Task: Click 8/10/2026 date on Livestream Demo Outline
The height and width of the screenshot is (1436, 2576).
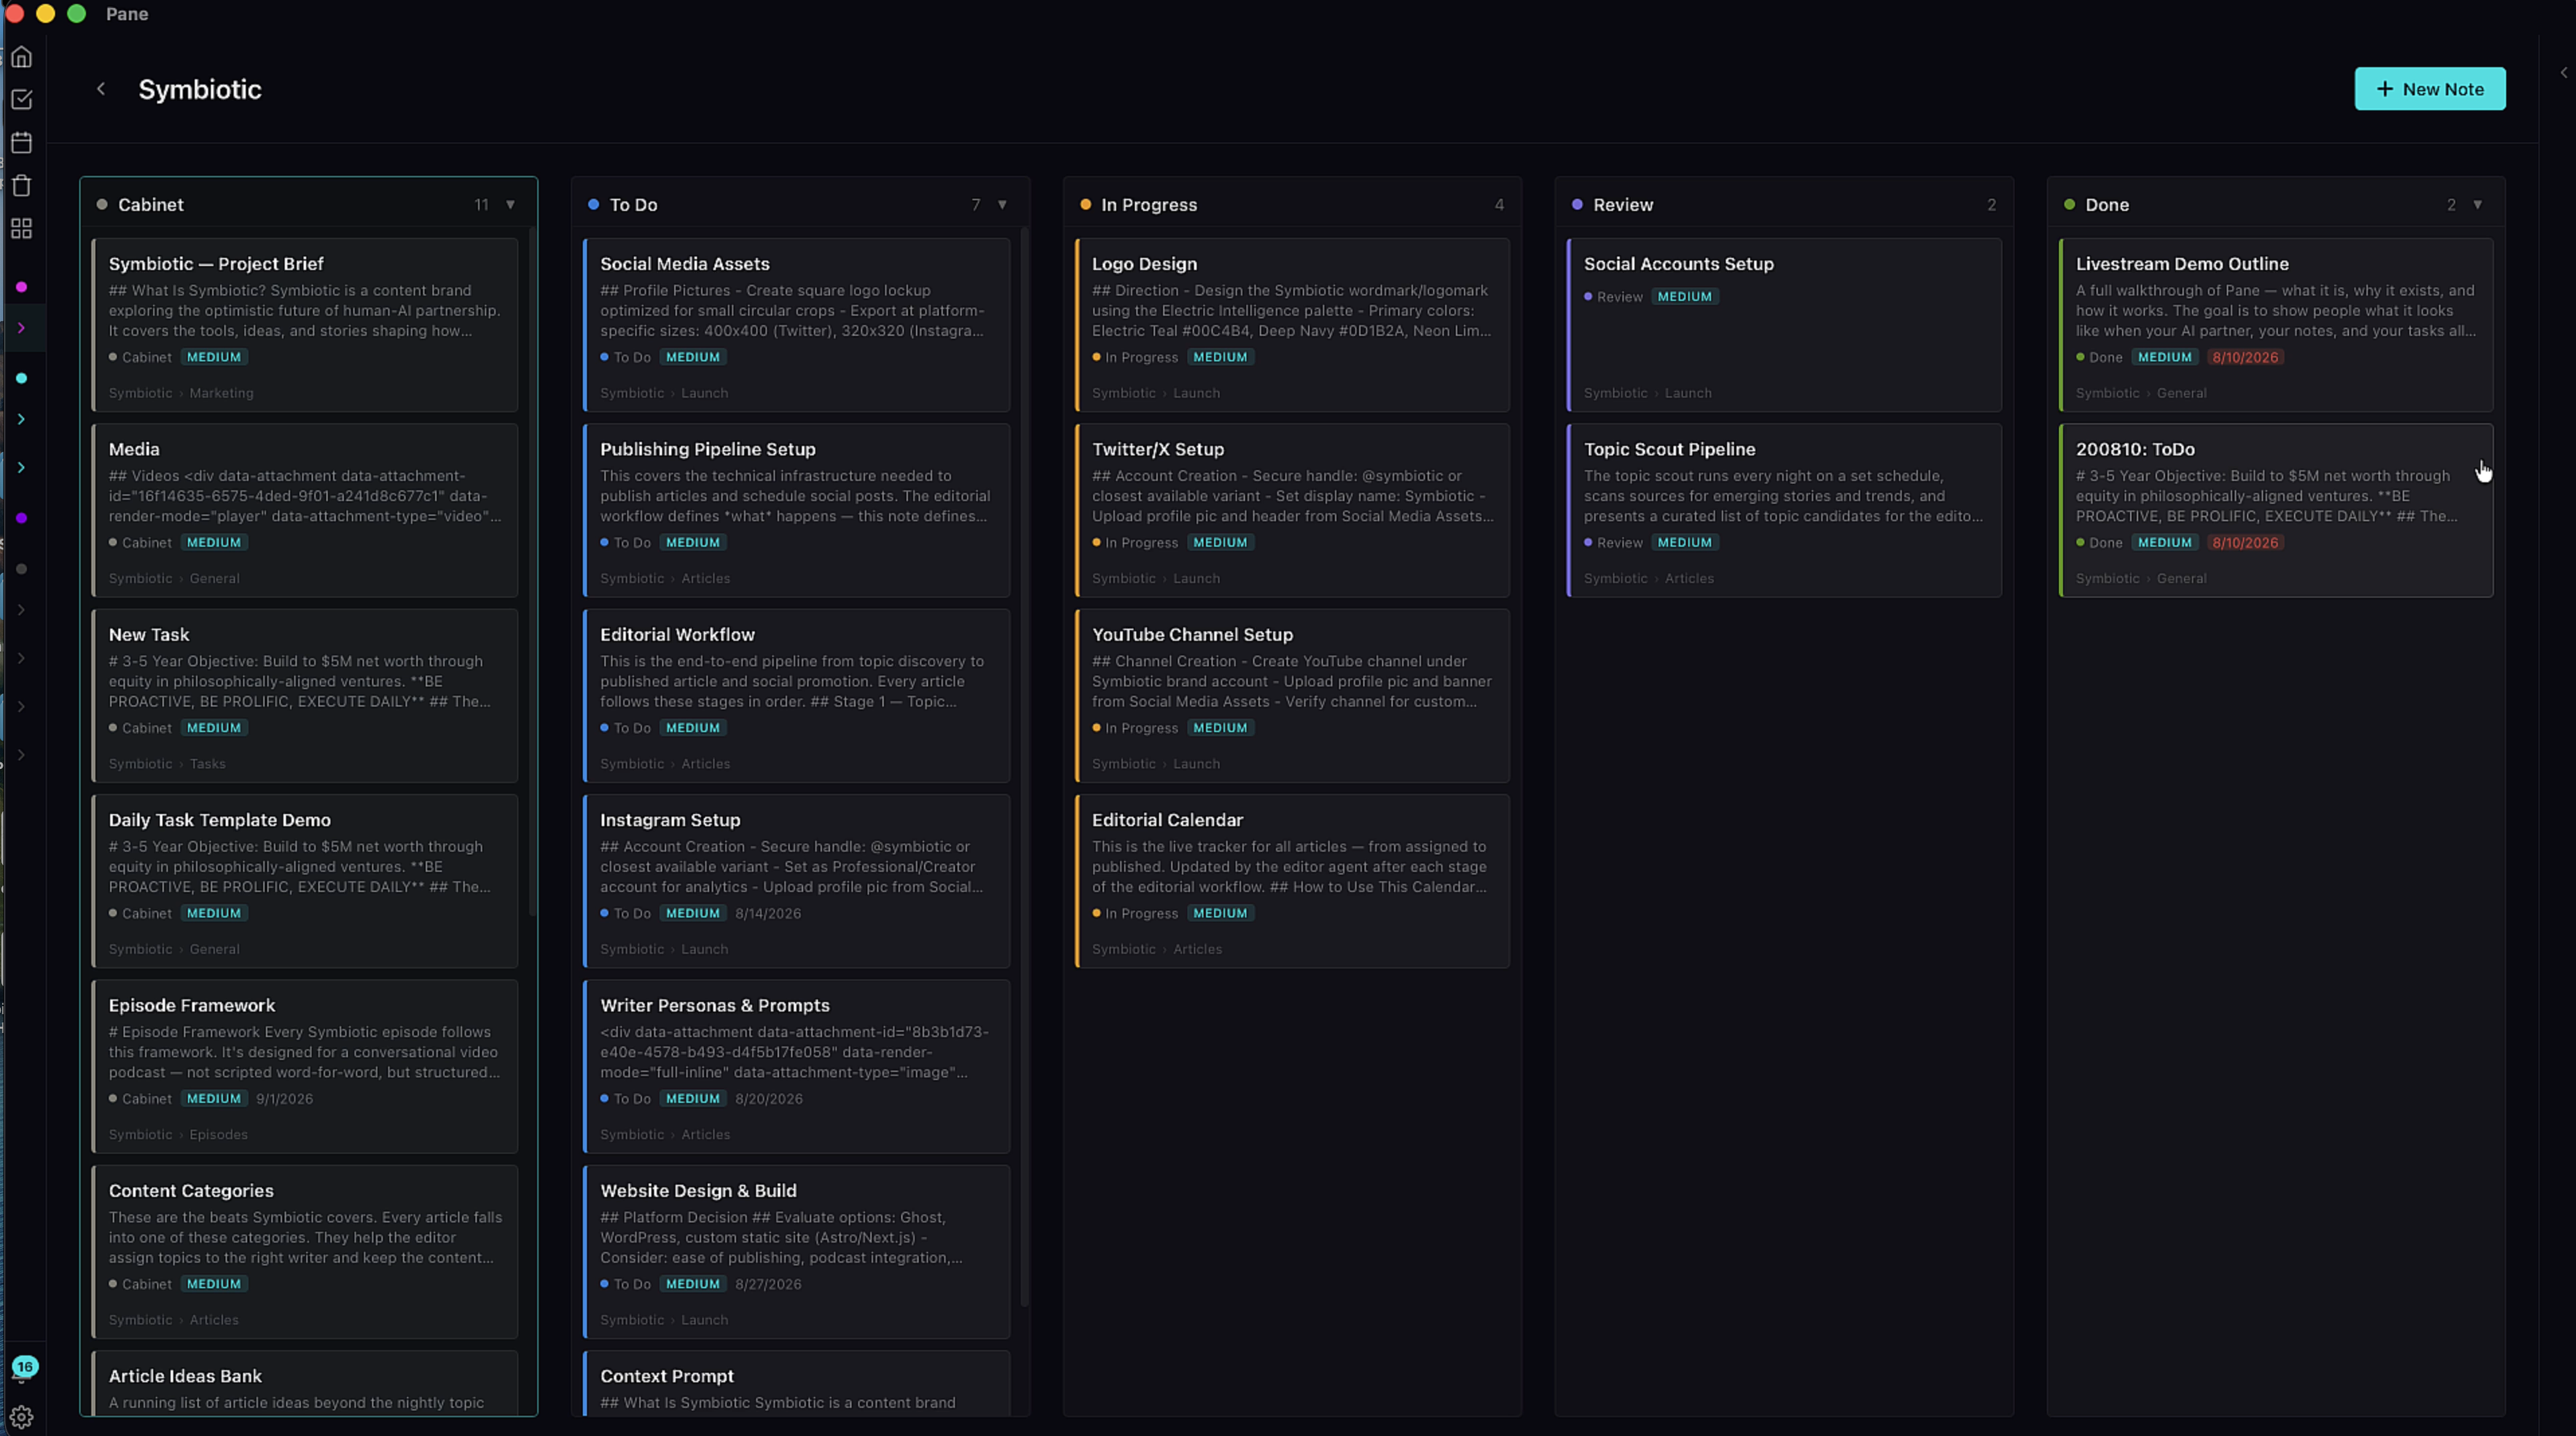Action: (2245, 357)
